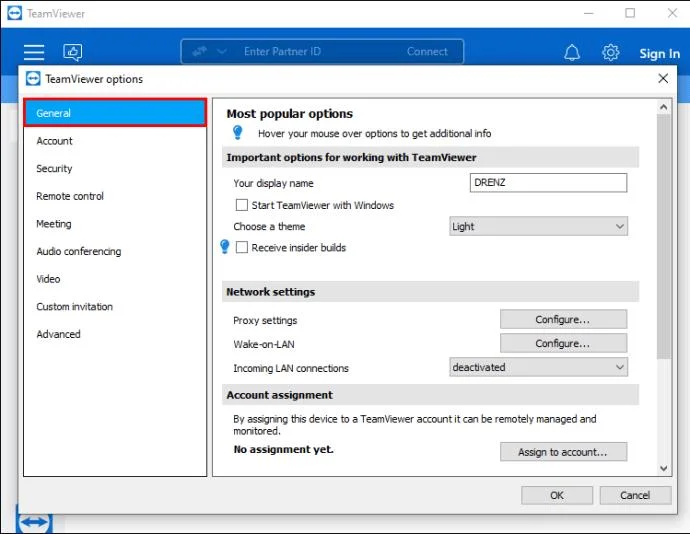Click the lightbulb hint icon under Most popular options
690x534 pixels.
pos(238,132)
